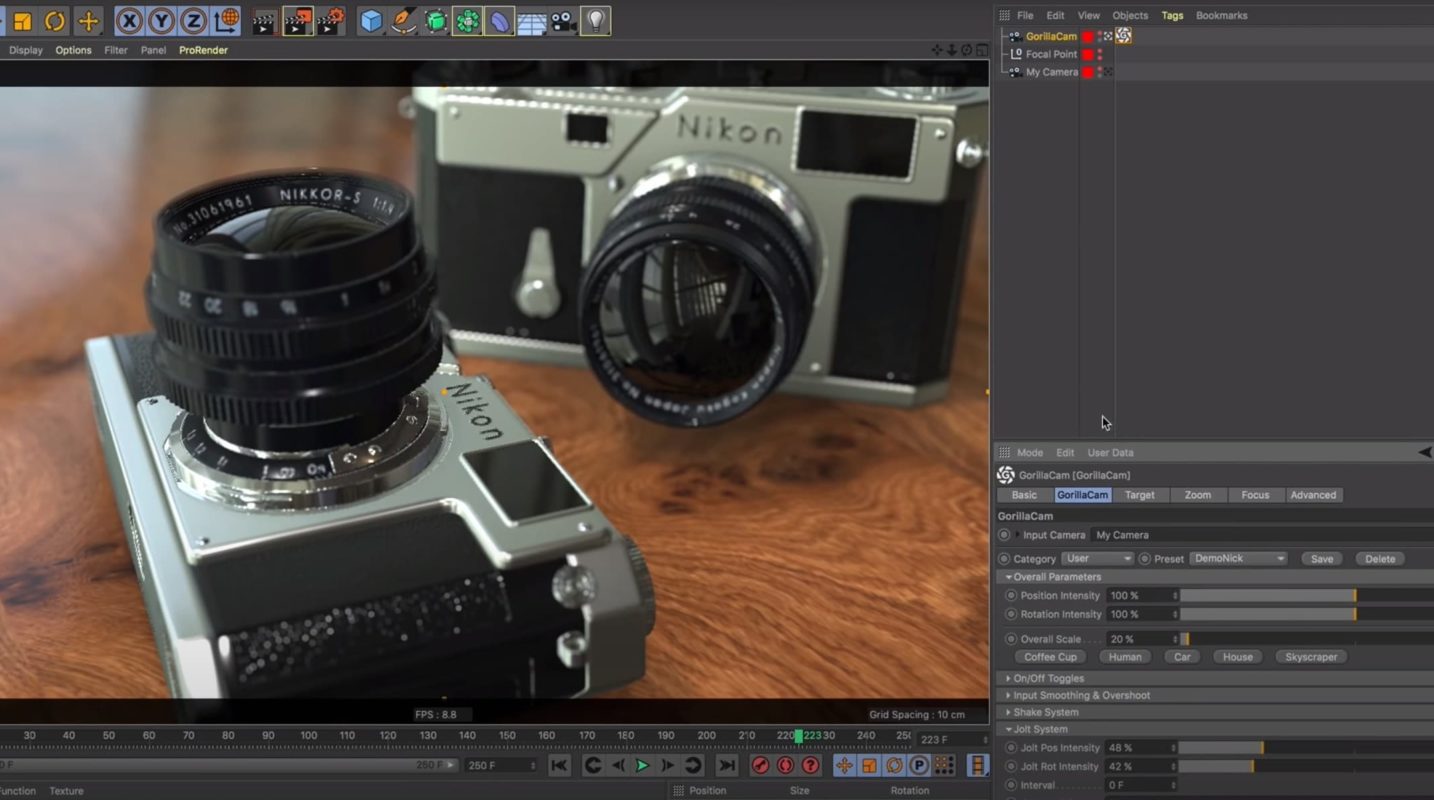Image resolution: width=1434 pixels, height=800 pixels.
Task: Add a Camera object from toolbar
Action: point(563,21)
